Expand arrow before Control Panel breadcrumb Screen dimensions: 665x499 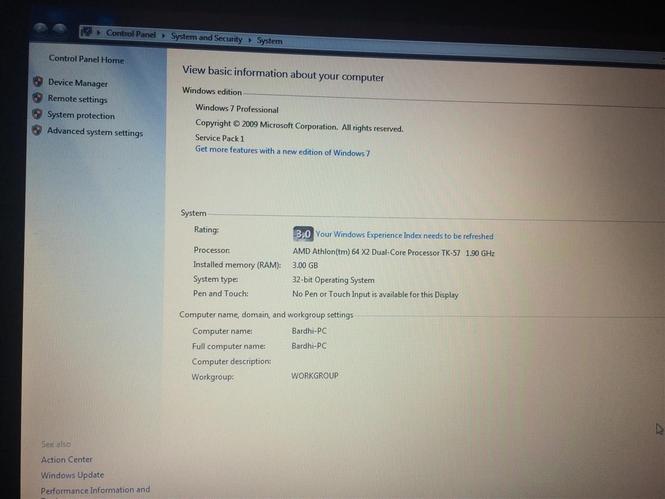[x=98, y=33]
